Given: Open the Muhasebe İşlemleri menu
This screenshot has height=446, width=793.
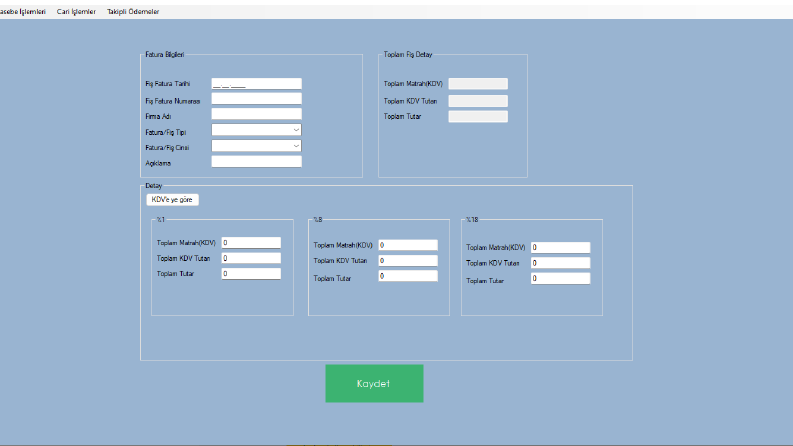Looking at the screenshot, I should (22, 12).
